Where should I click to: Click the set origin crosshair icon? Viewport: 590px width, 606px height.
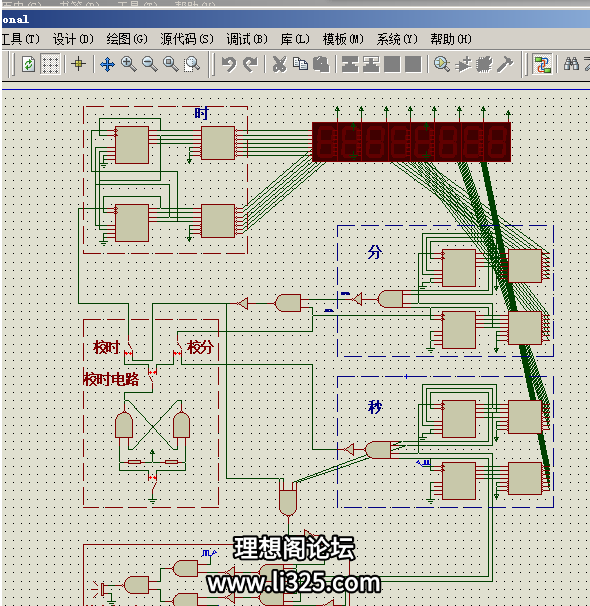coord(78,64)
